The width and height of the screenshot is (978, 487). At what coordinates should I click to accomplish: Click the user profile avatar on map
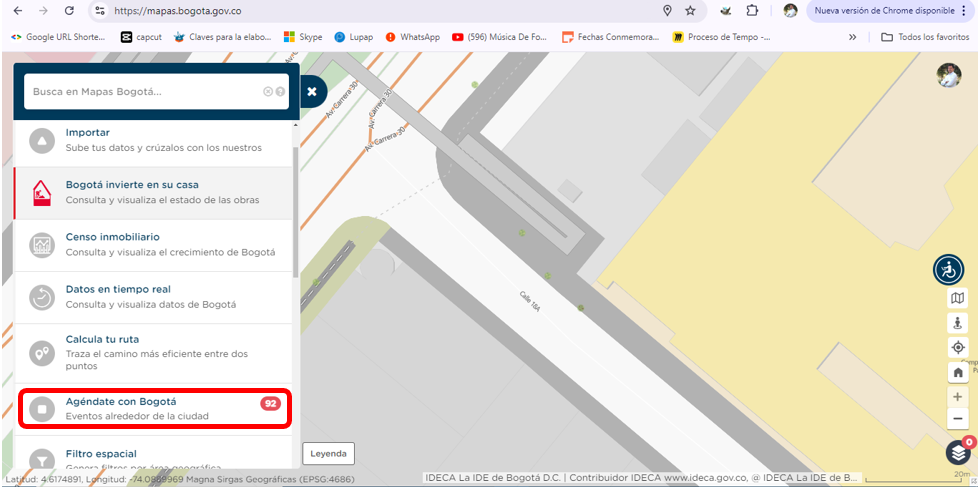[948, 75]
